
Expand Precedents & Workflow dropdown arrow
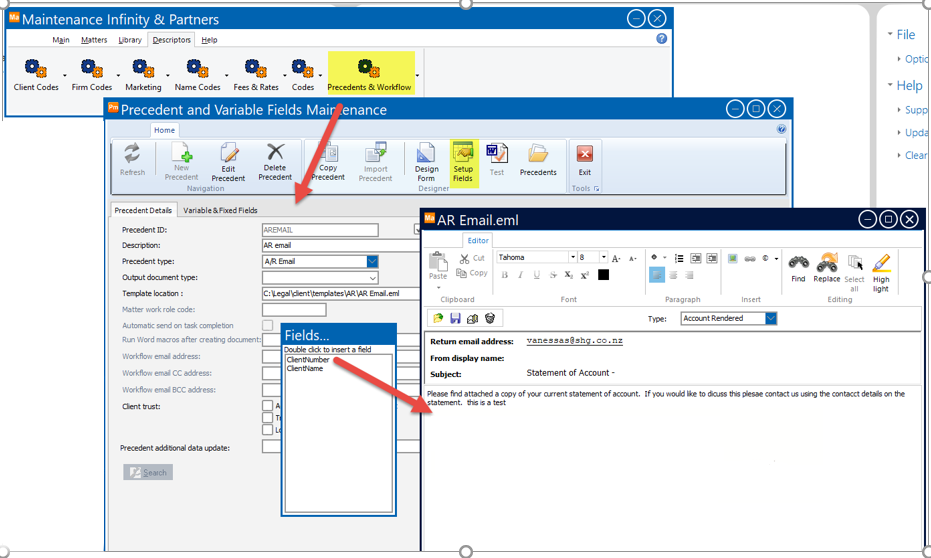pyautogui.click(x=417, y=76)
